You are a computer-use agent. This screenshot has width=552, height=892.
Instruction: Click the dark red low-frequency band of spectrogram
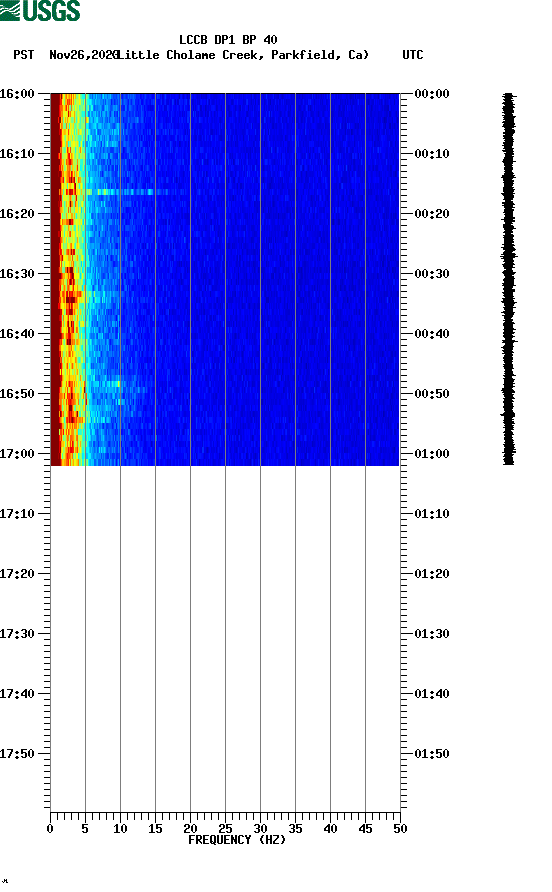coord(56,279)
